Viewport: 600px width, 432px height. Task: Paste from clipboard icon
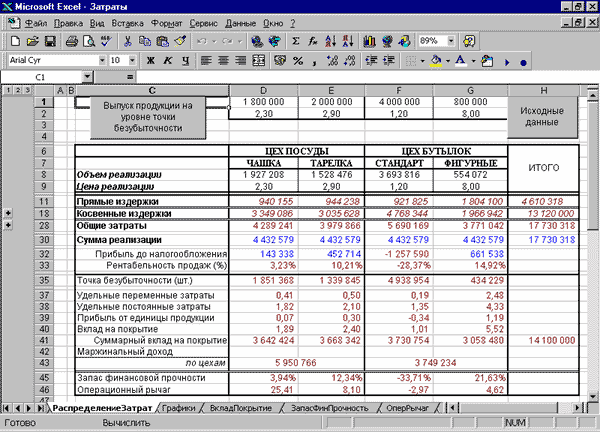pos(162,41)
